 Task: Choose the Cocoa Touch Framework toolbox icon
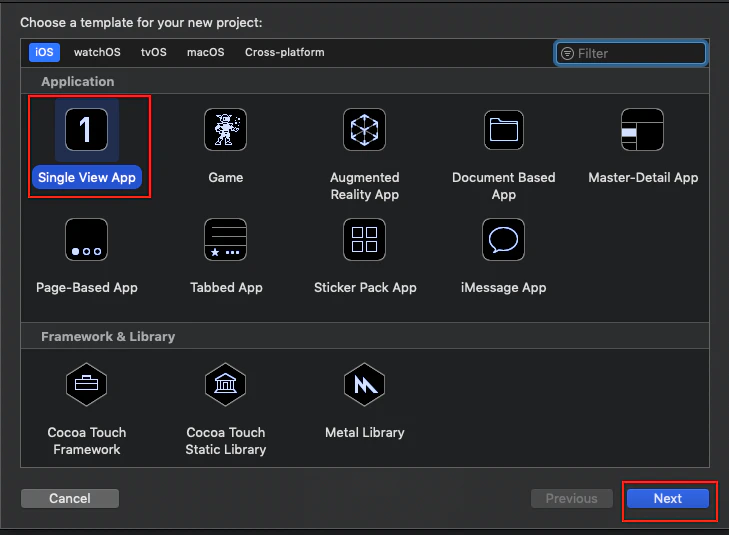click(86, 384)
